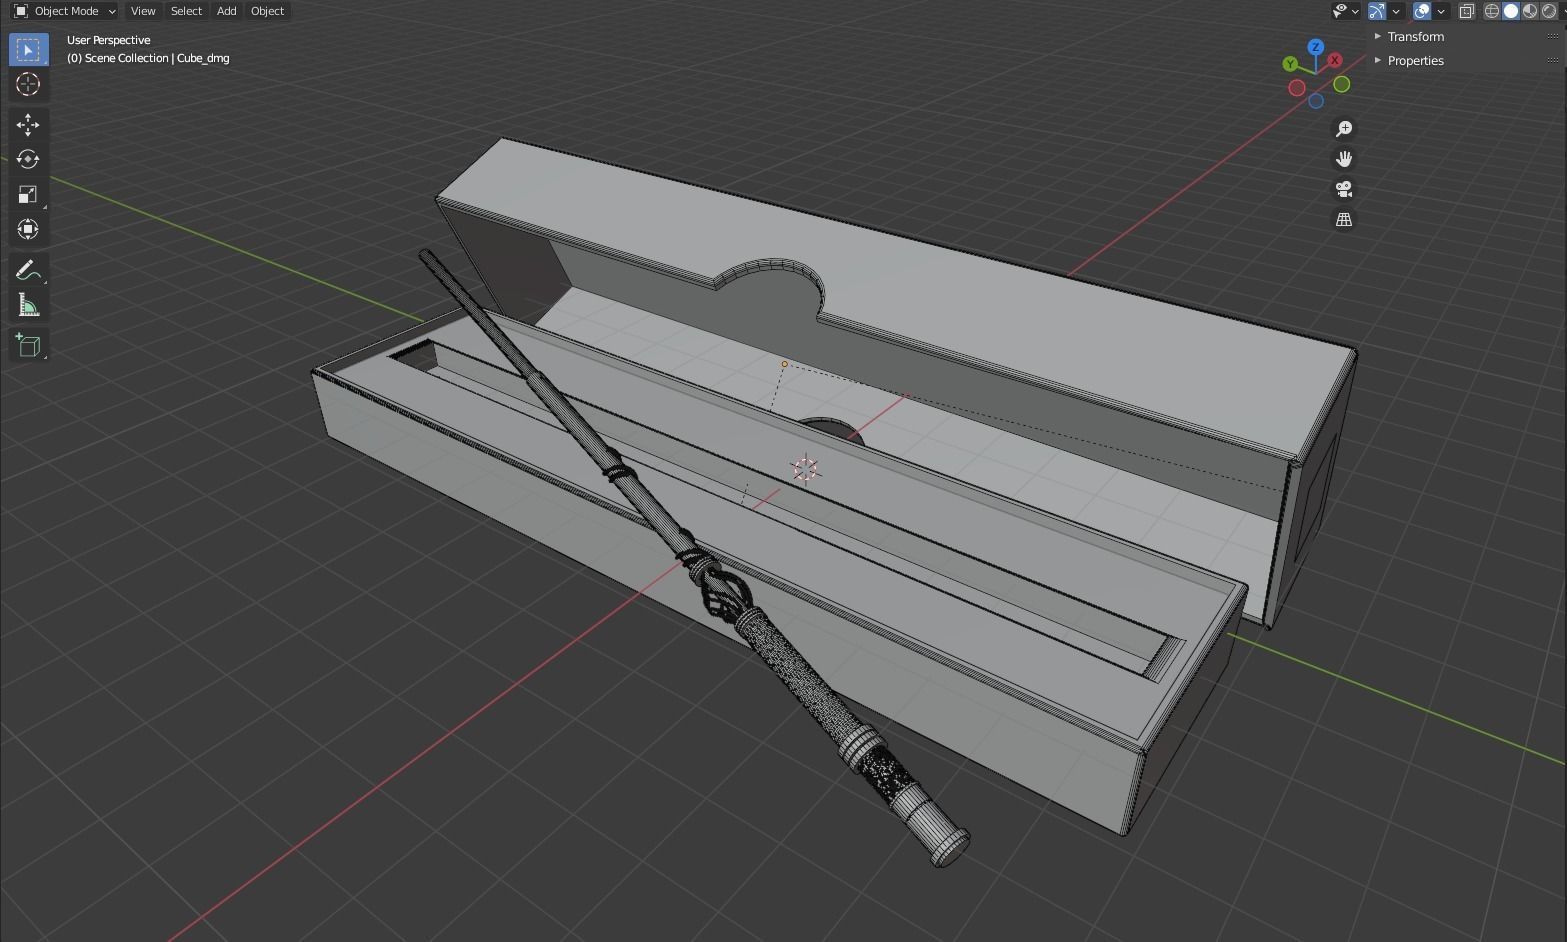Switch viewport to wireframe shading
This screenshot has height=942, width=1567.
[x=1491, y=11]
